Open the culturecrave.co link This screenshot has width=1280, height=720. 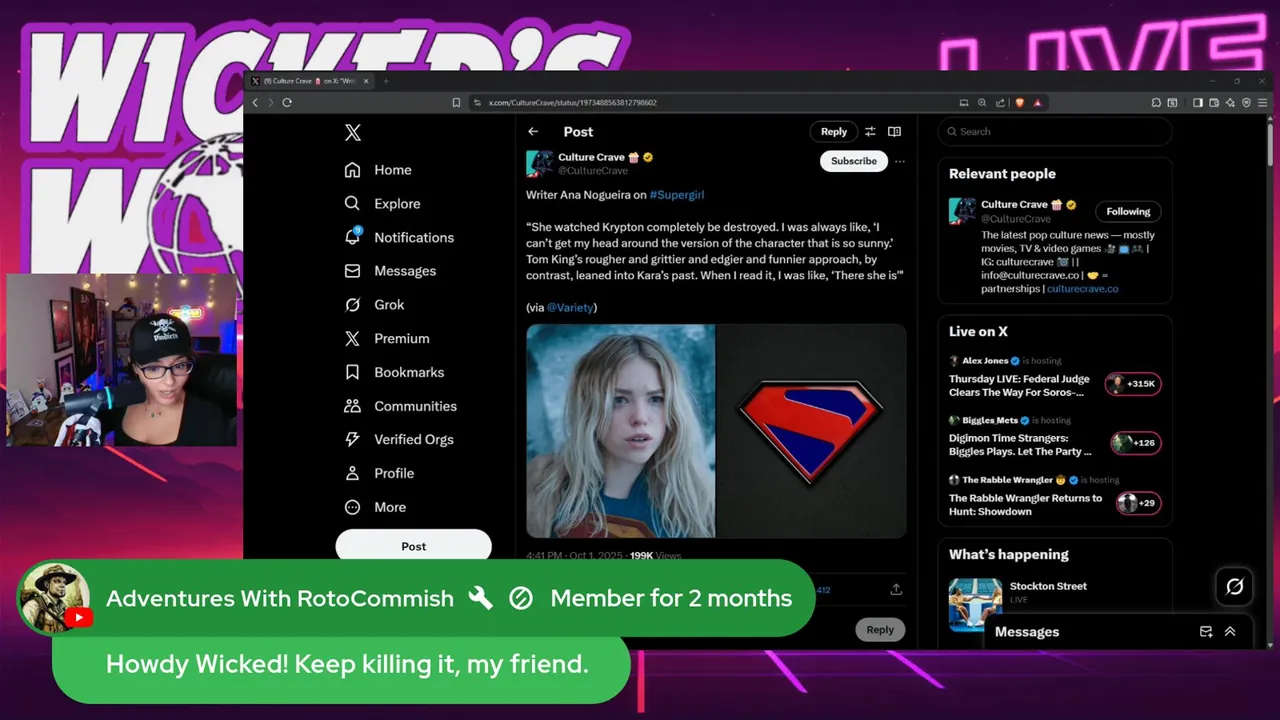coord(1083,289)
